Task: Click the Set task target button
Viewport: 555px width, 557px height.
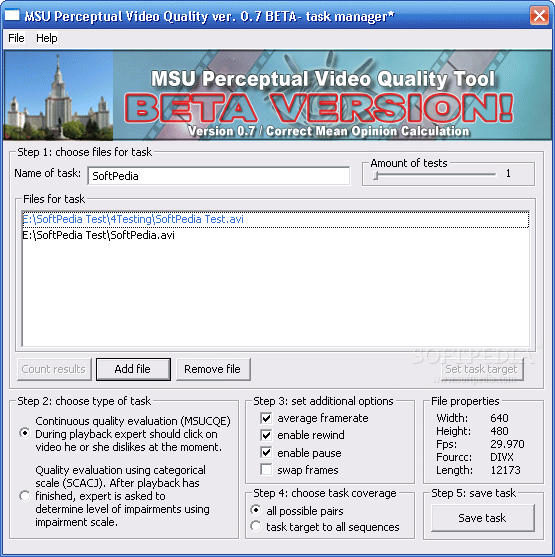Action: pos(481,369)
